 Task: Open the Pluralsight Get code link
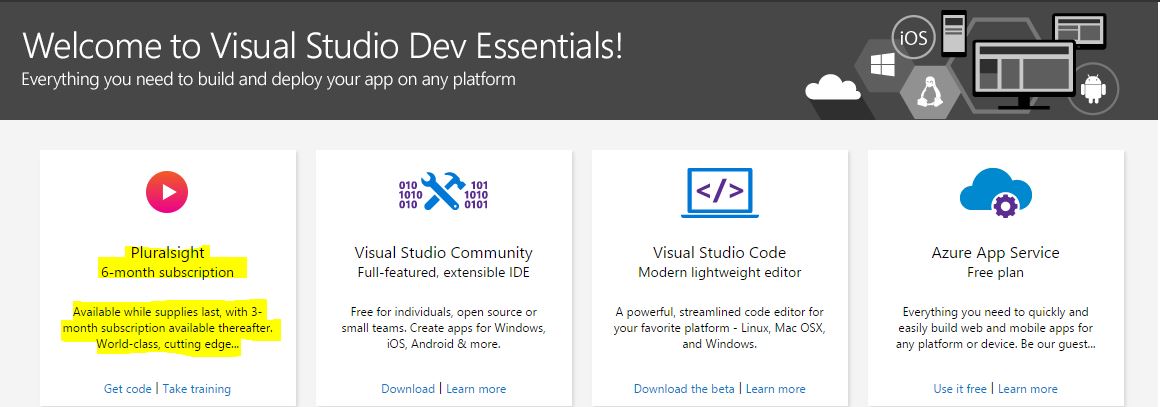tap(128, 388)
